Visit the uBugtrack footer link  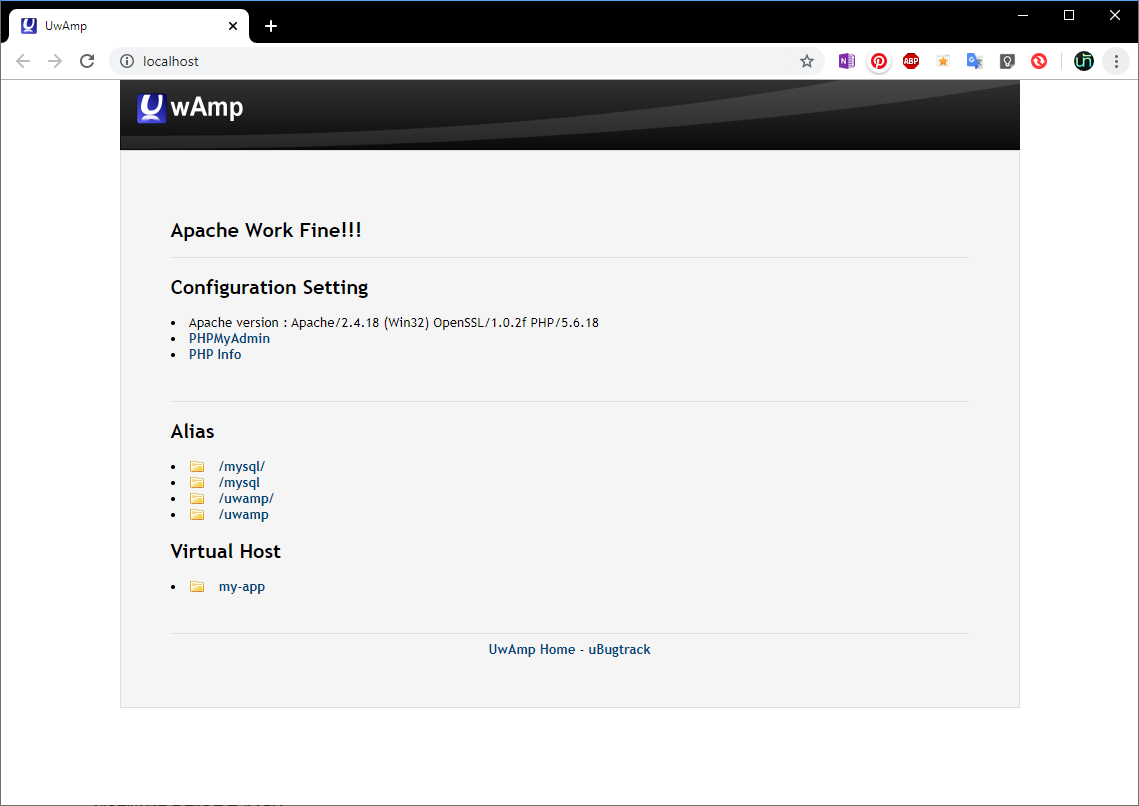click(x=620, y=649)
